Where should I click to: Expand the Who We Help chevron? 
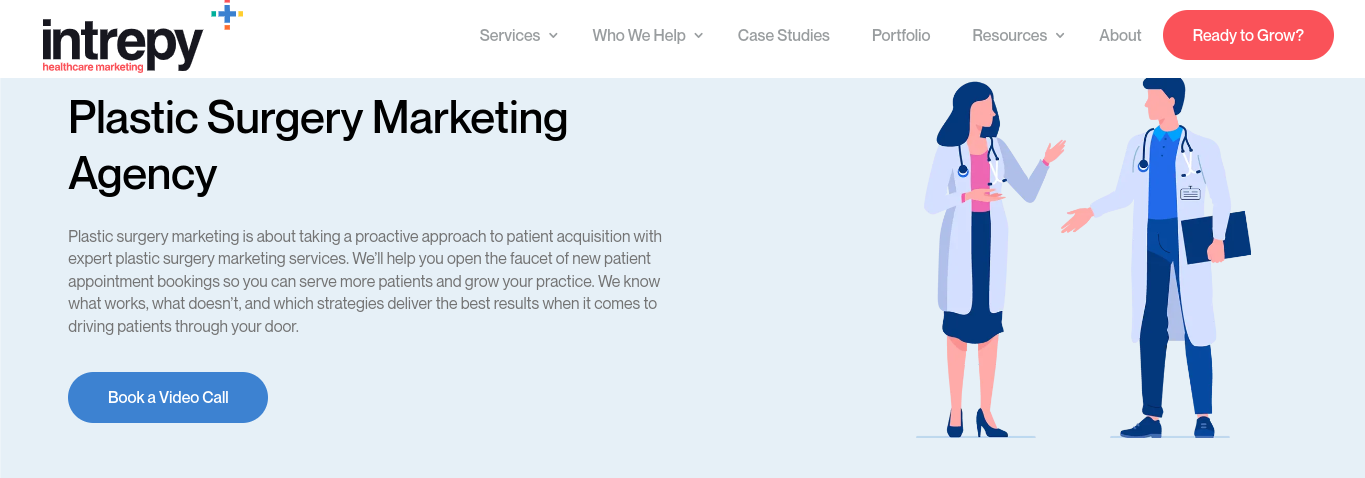point(699,36)
